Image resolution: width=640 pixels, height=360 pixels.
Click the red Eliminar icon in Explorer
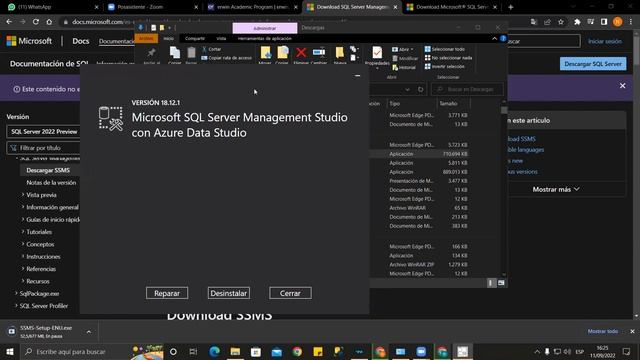pyautogui.click(x=301, y=53)
